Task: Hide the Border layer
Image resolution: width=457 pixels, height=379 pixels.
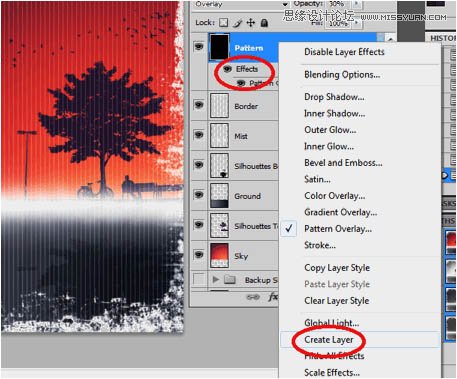Action: point(199,105)
